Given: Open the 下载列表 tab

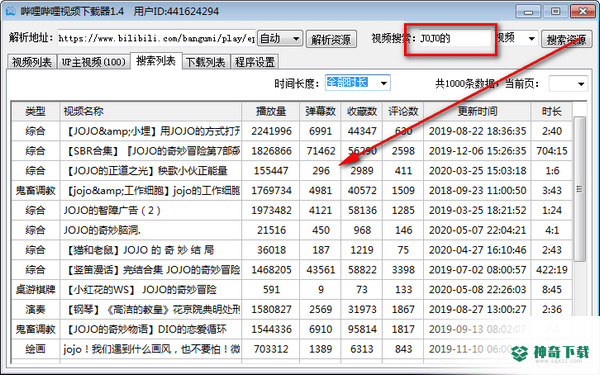Looking at the screenshot, I should click(205, 62).
